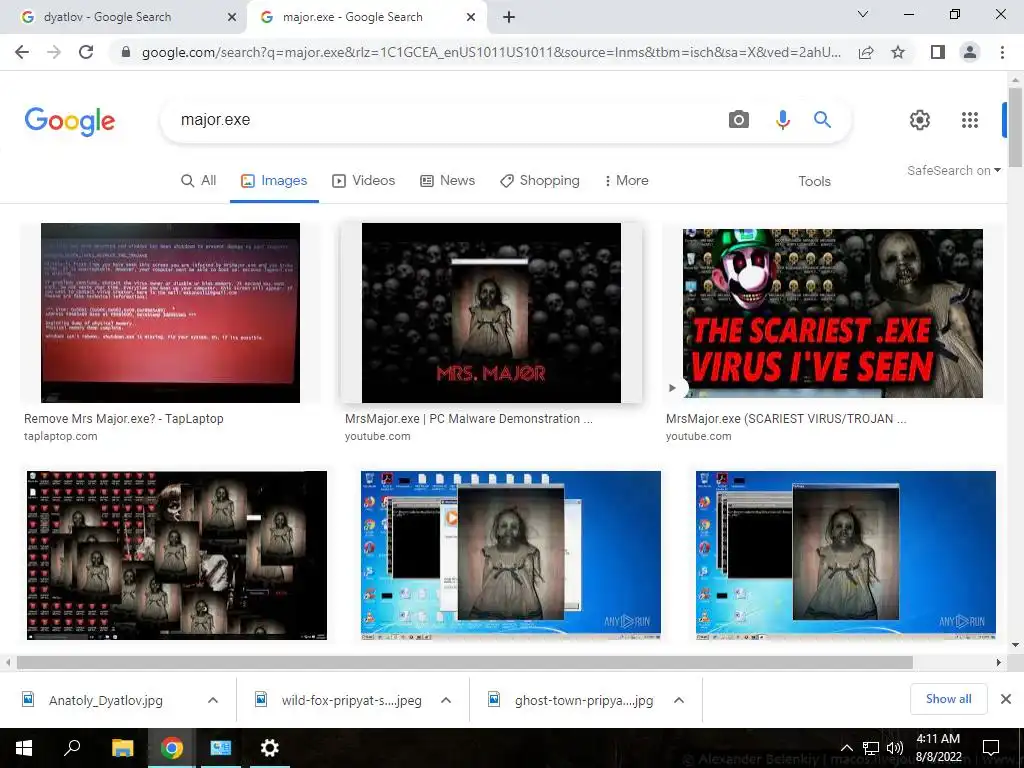Open 'MrsMajor.exe | PC Malware Demonstration' link
1024x768 pixels.
click(x=469, y=419)
